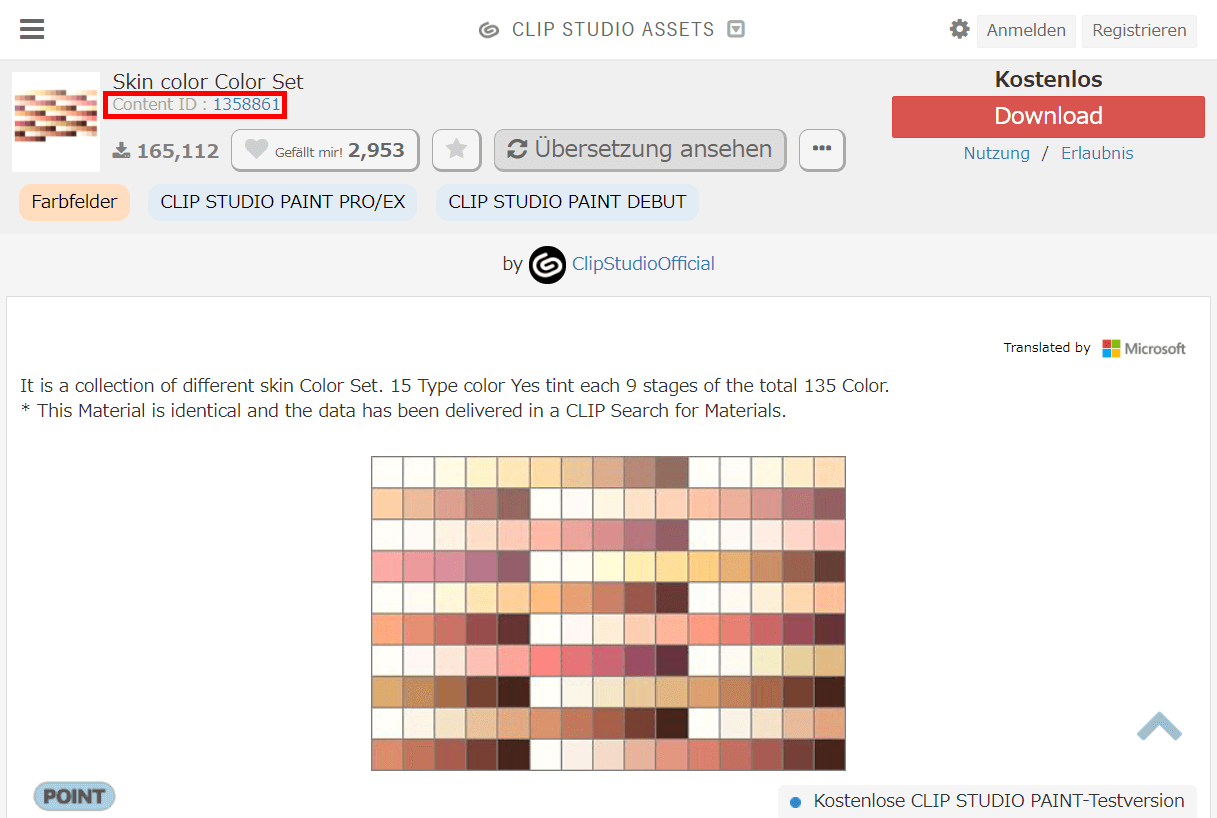Click the skin color palette preview image
Viewport: 1217px width, 818px height.
(608, 613)
